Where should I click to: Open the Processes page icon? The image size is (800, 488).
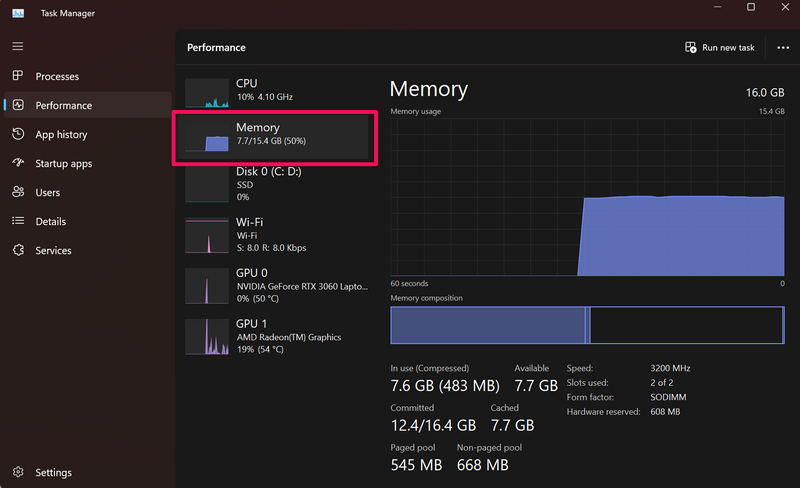click(18, 76)
